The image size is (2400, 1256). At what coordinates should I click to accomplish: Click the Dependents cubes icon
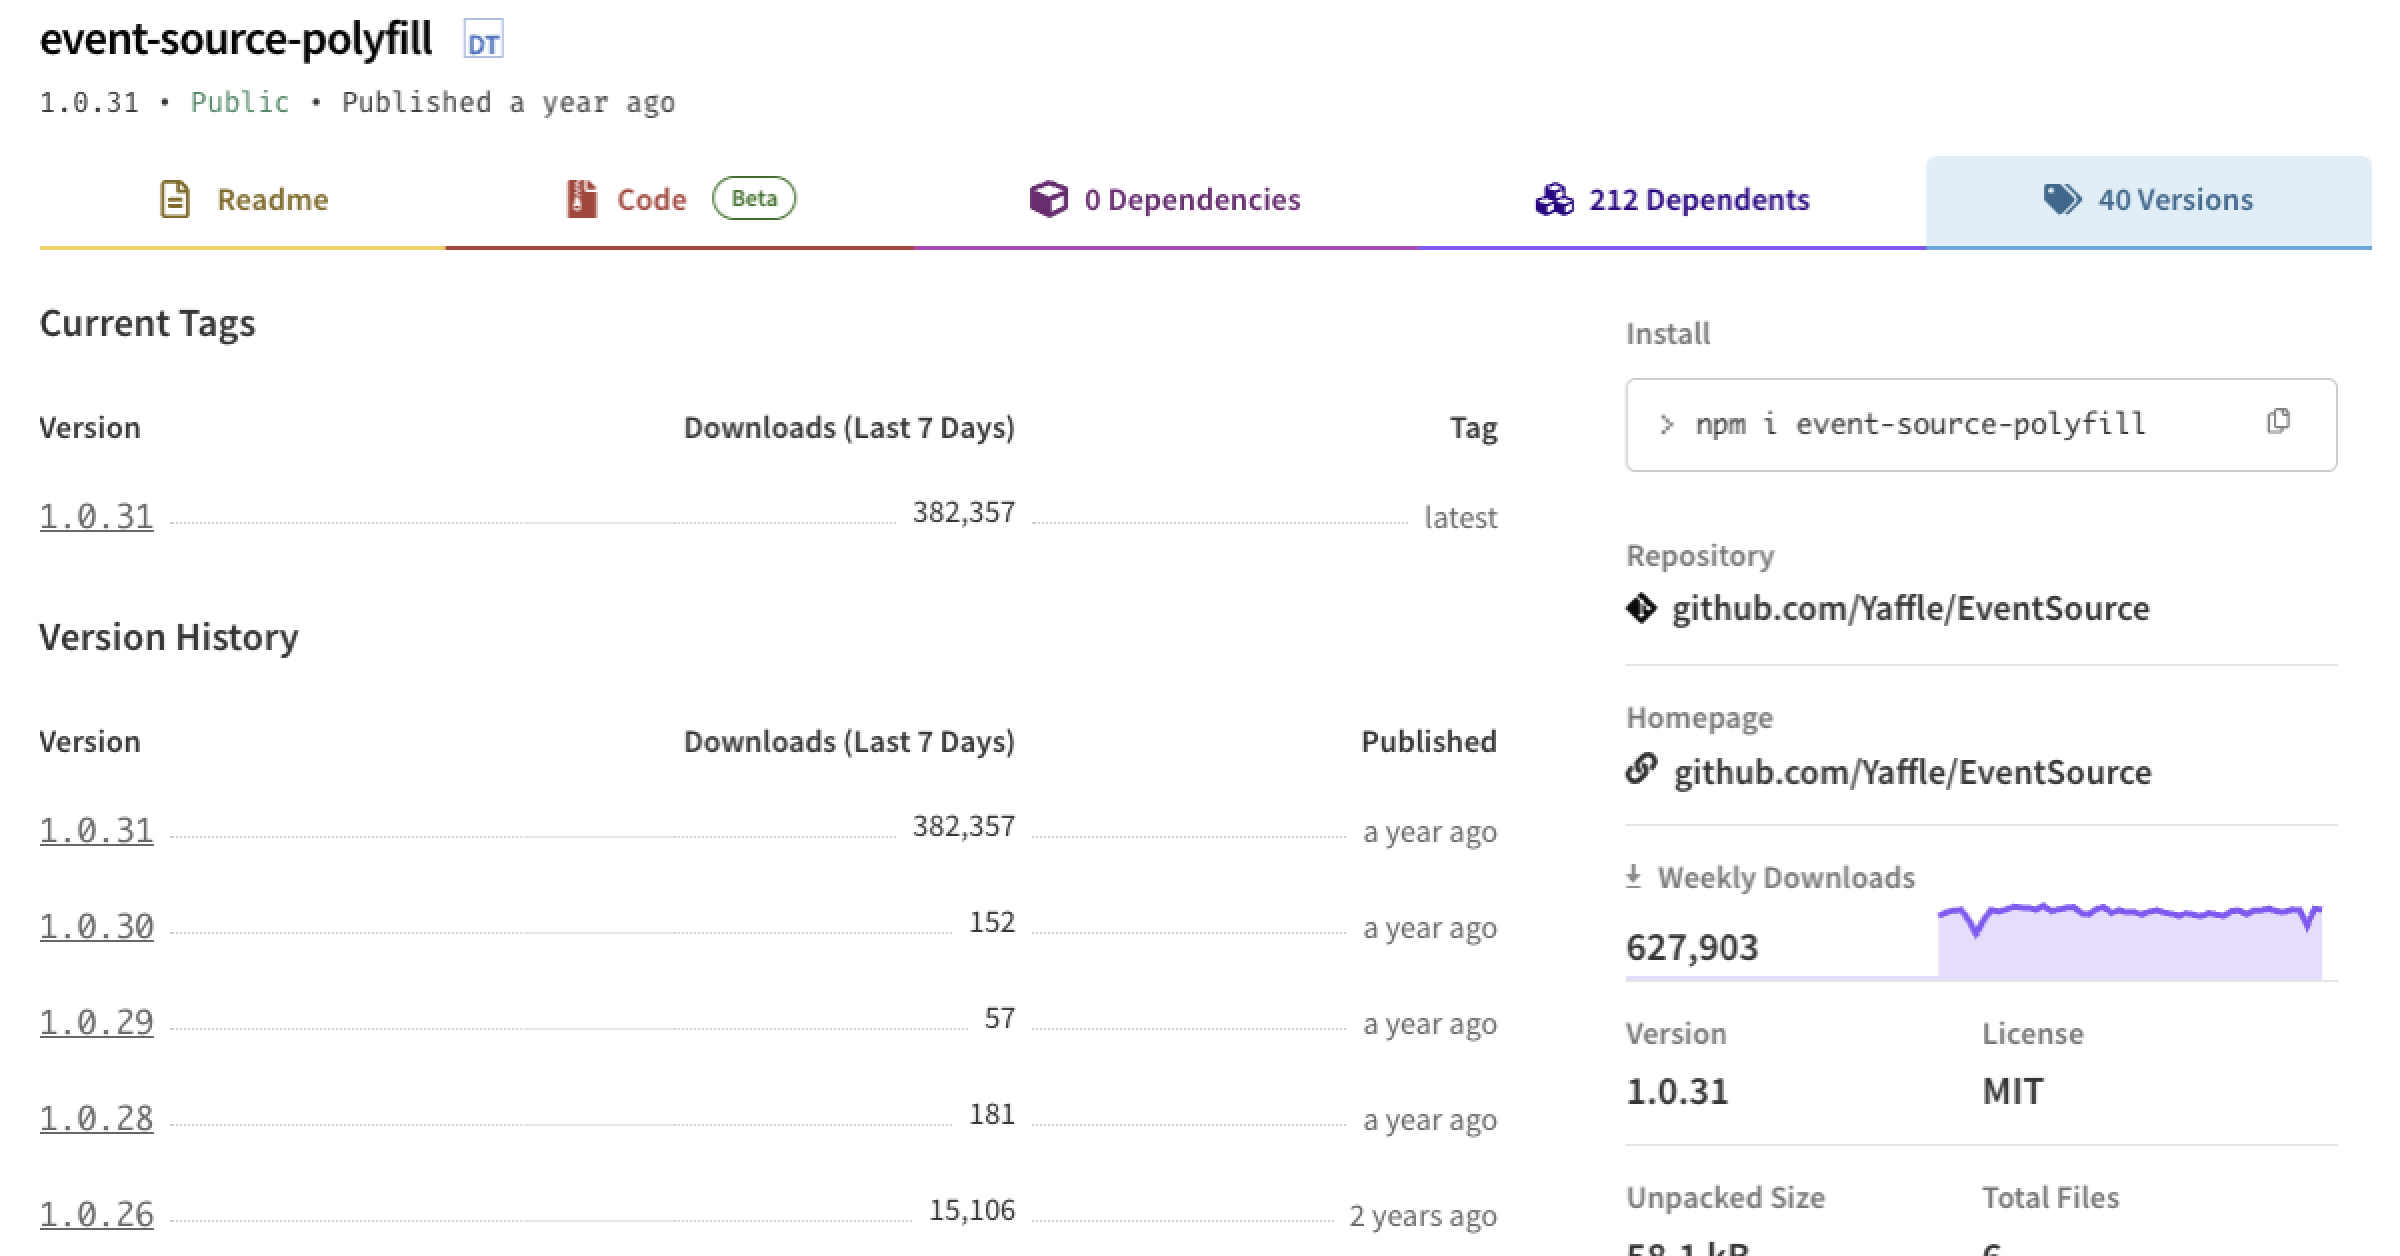pyautogui.click(x=1554, y=199)
